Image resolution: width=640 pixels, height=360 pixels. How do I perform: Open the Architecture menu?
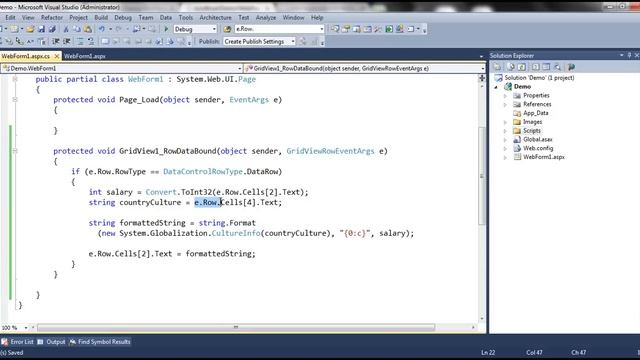pyautogui.click(x=216, y=18)
